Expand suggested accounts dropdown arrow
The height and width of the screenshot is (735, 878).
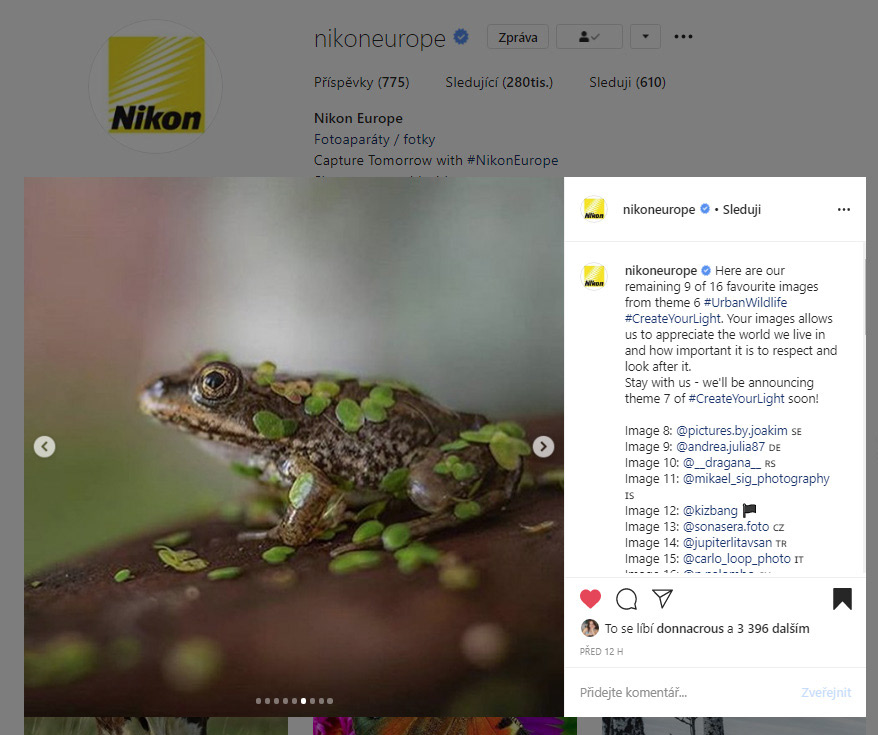point(645,36)
